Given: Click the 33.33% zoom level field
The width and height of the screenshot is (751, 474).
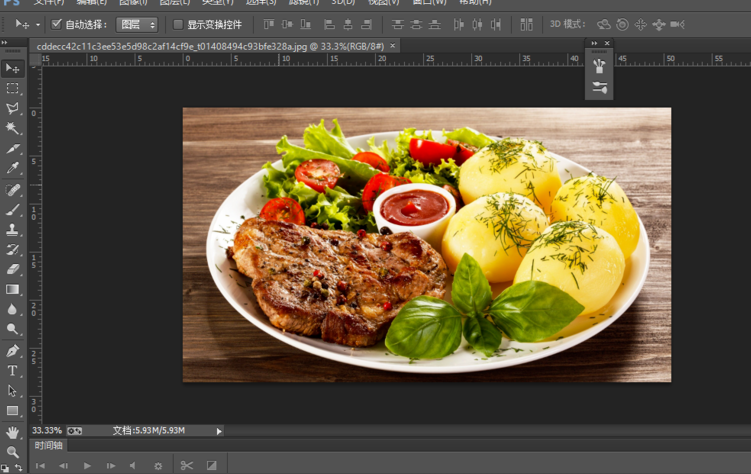Looking at the screenshot, I should tap(46, 431).
